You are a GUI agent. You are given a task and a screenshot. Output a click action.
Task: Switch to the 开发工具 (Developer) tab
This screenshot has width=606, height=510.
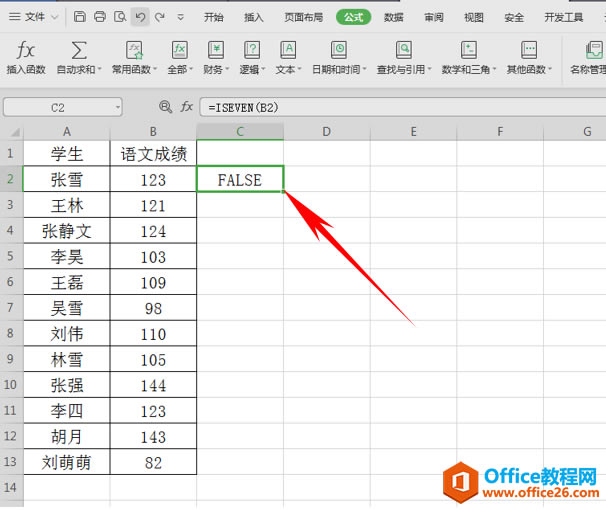(563, 17)
